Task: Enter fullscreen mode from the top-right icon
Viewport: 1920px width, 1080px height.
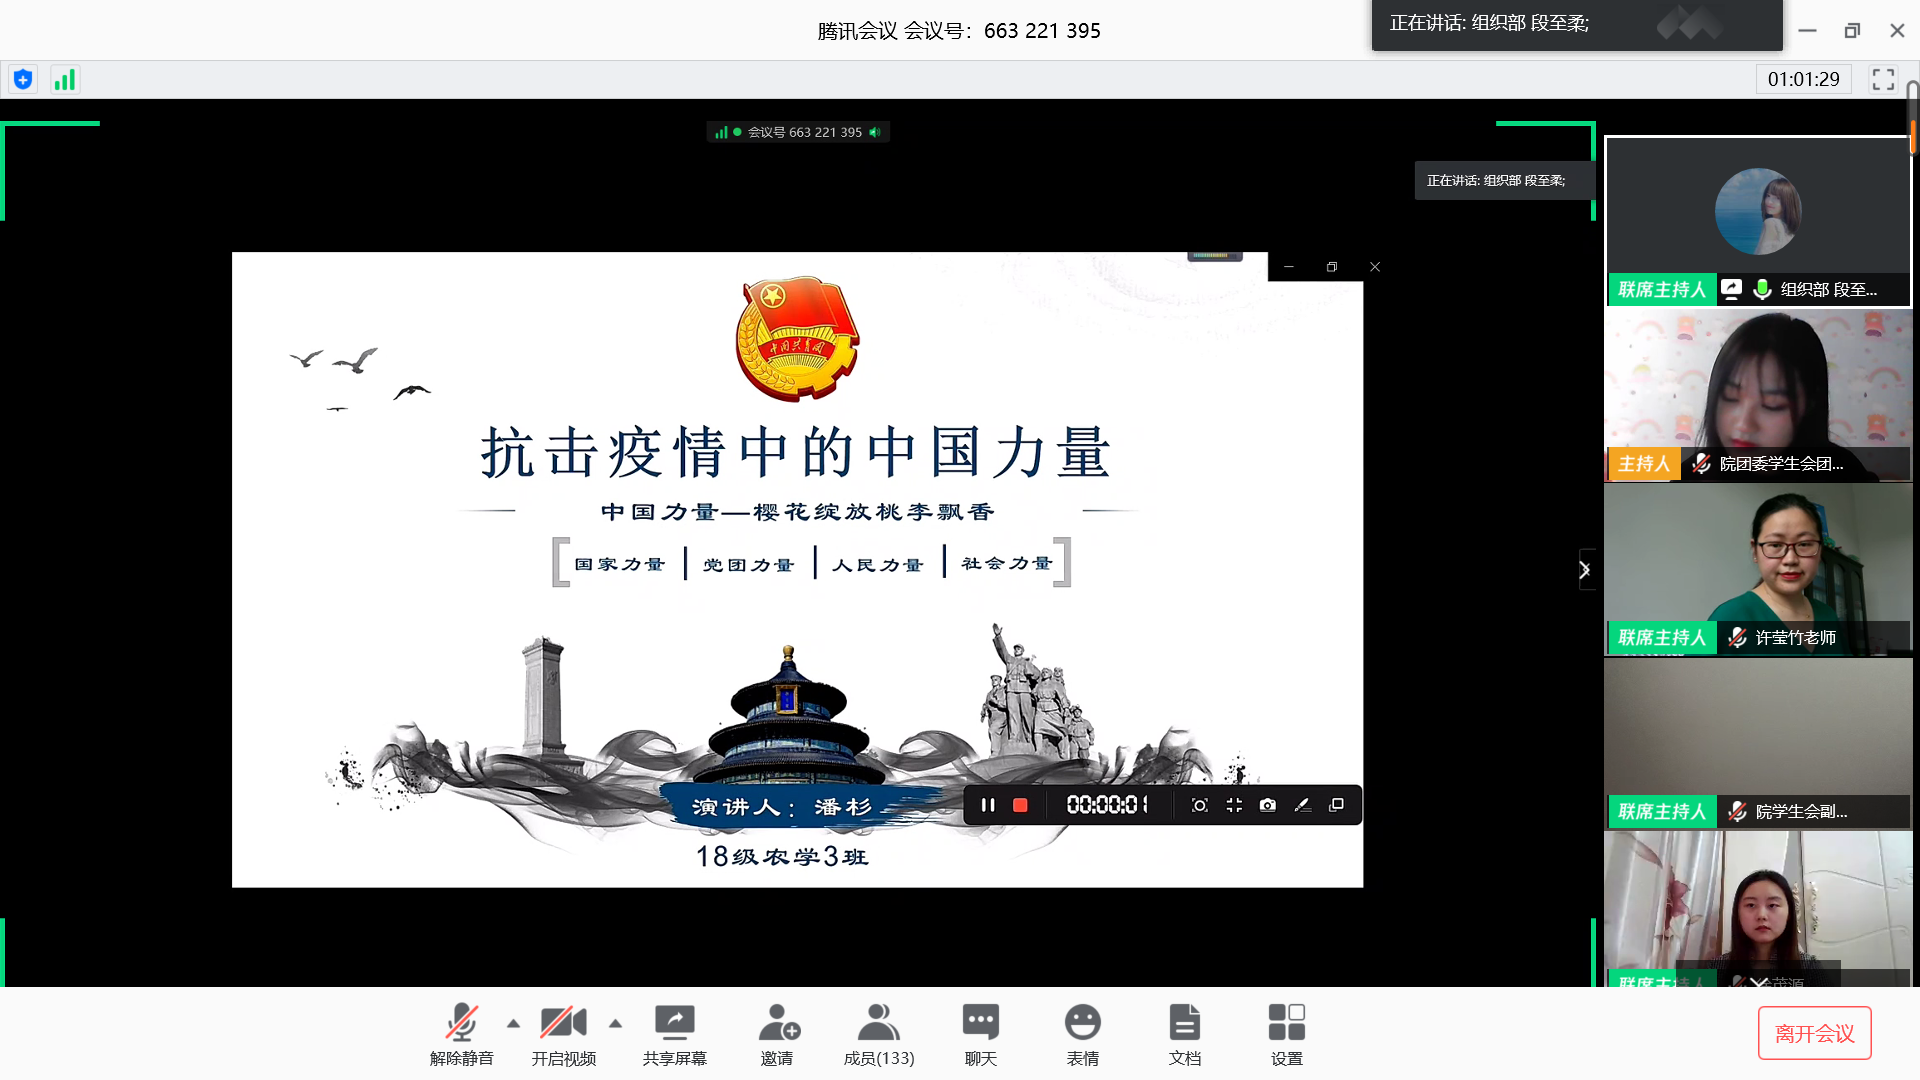Action: 1884,79
